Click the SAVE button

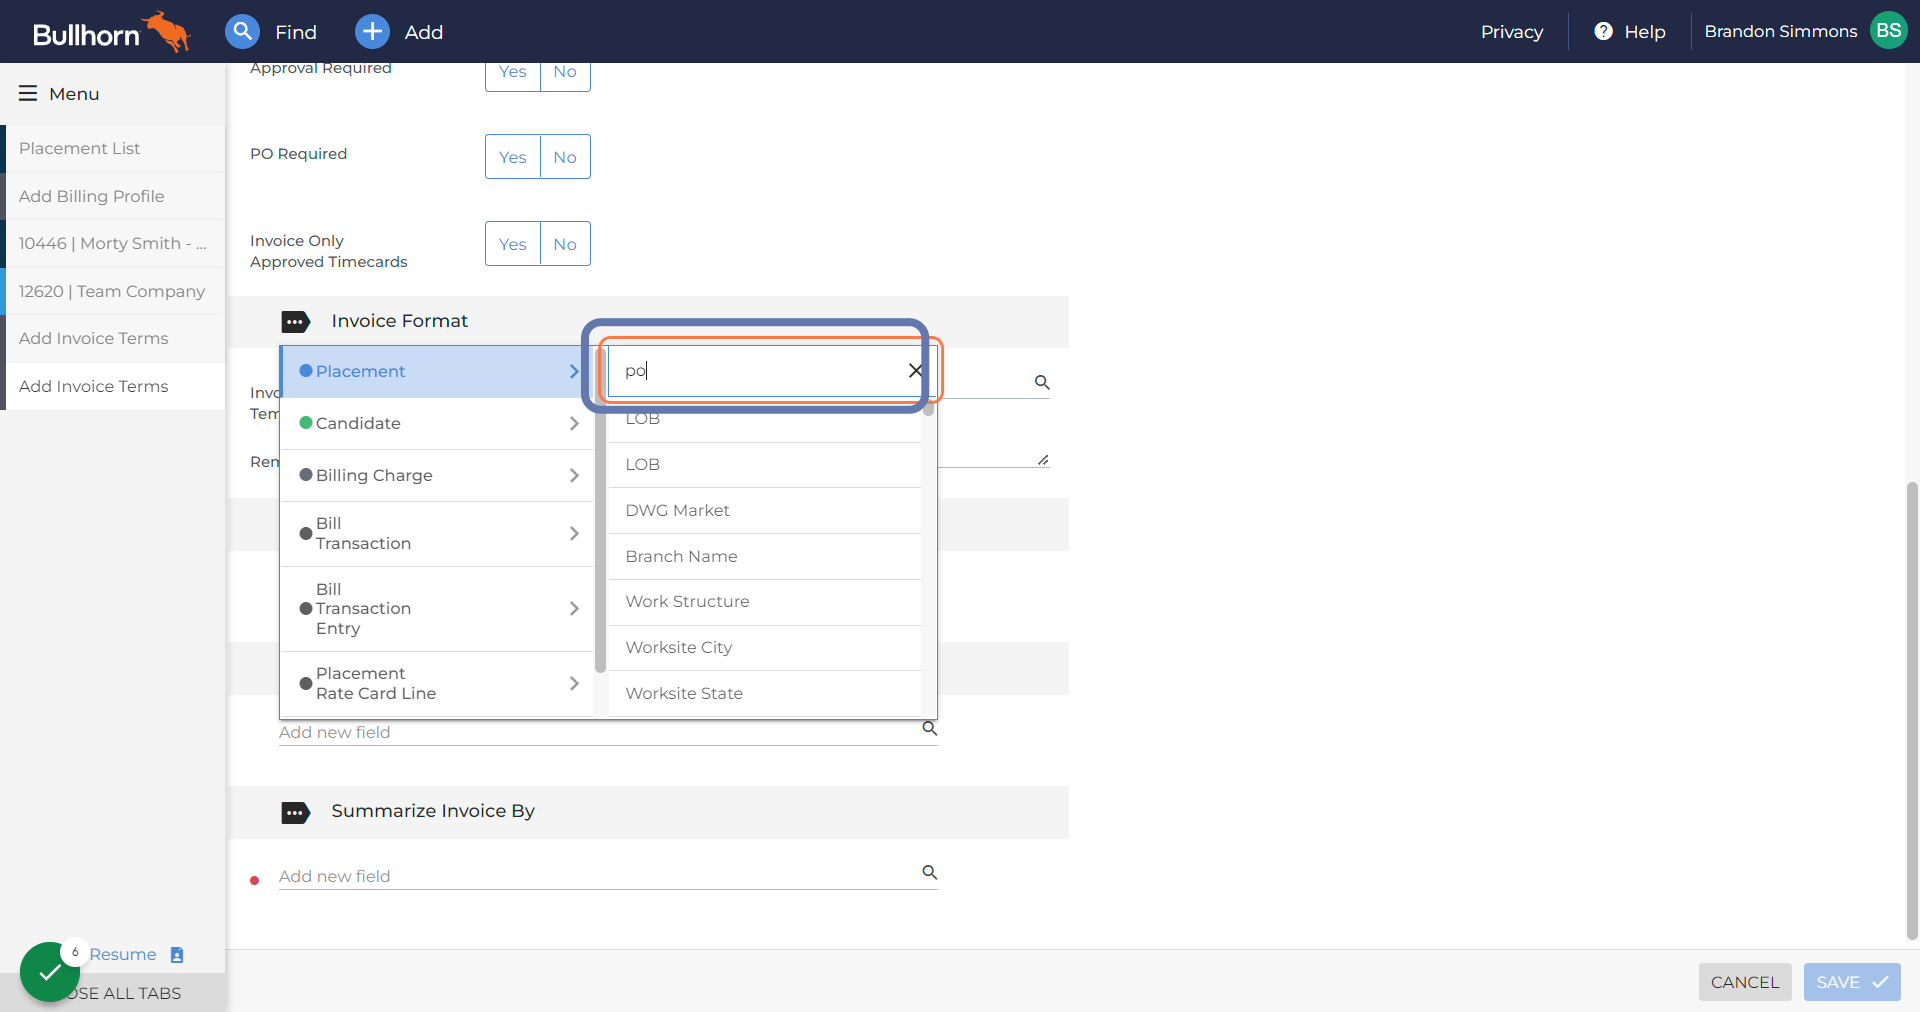pos(1851,982)
